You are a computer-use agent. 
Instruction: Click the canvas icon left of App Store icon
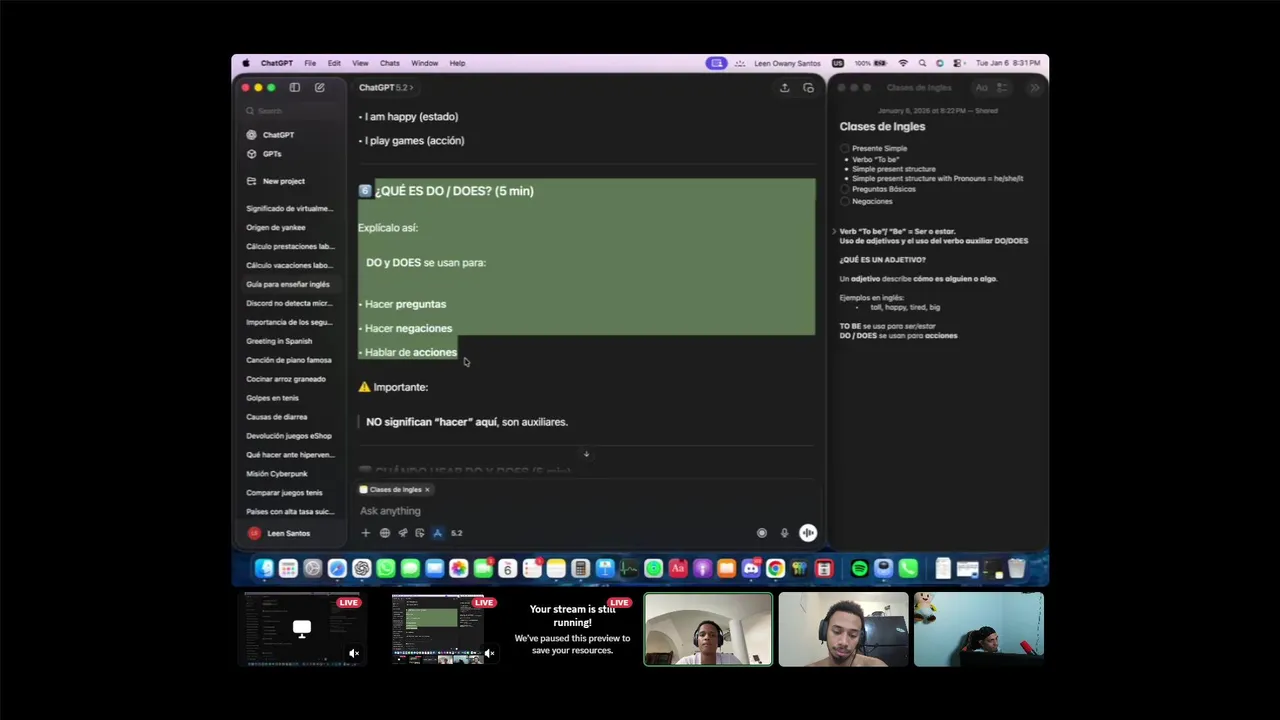pos(420,533)
